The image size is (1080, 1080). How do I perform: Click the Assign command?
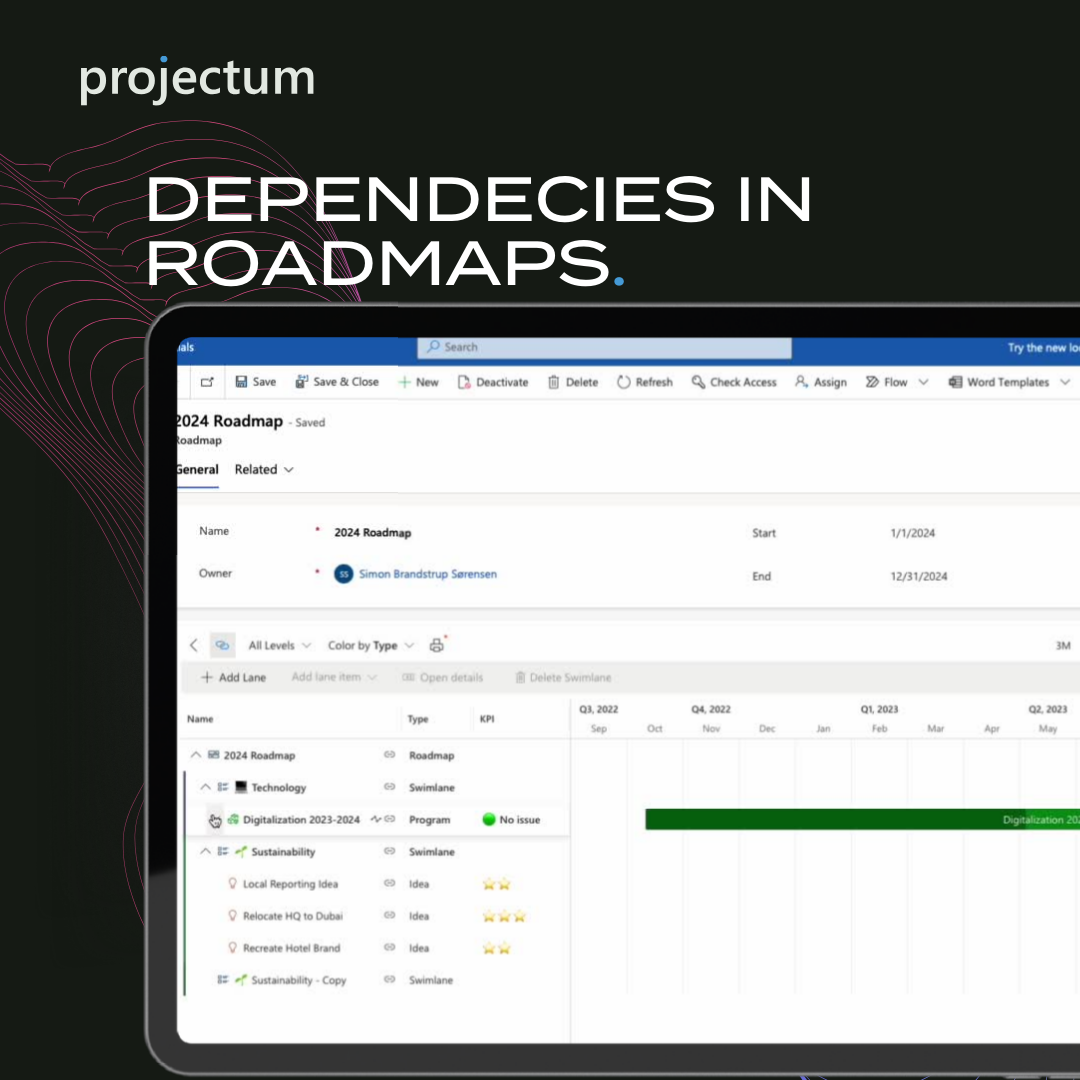click(821, 382)
